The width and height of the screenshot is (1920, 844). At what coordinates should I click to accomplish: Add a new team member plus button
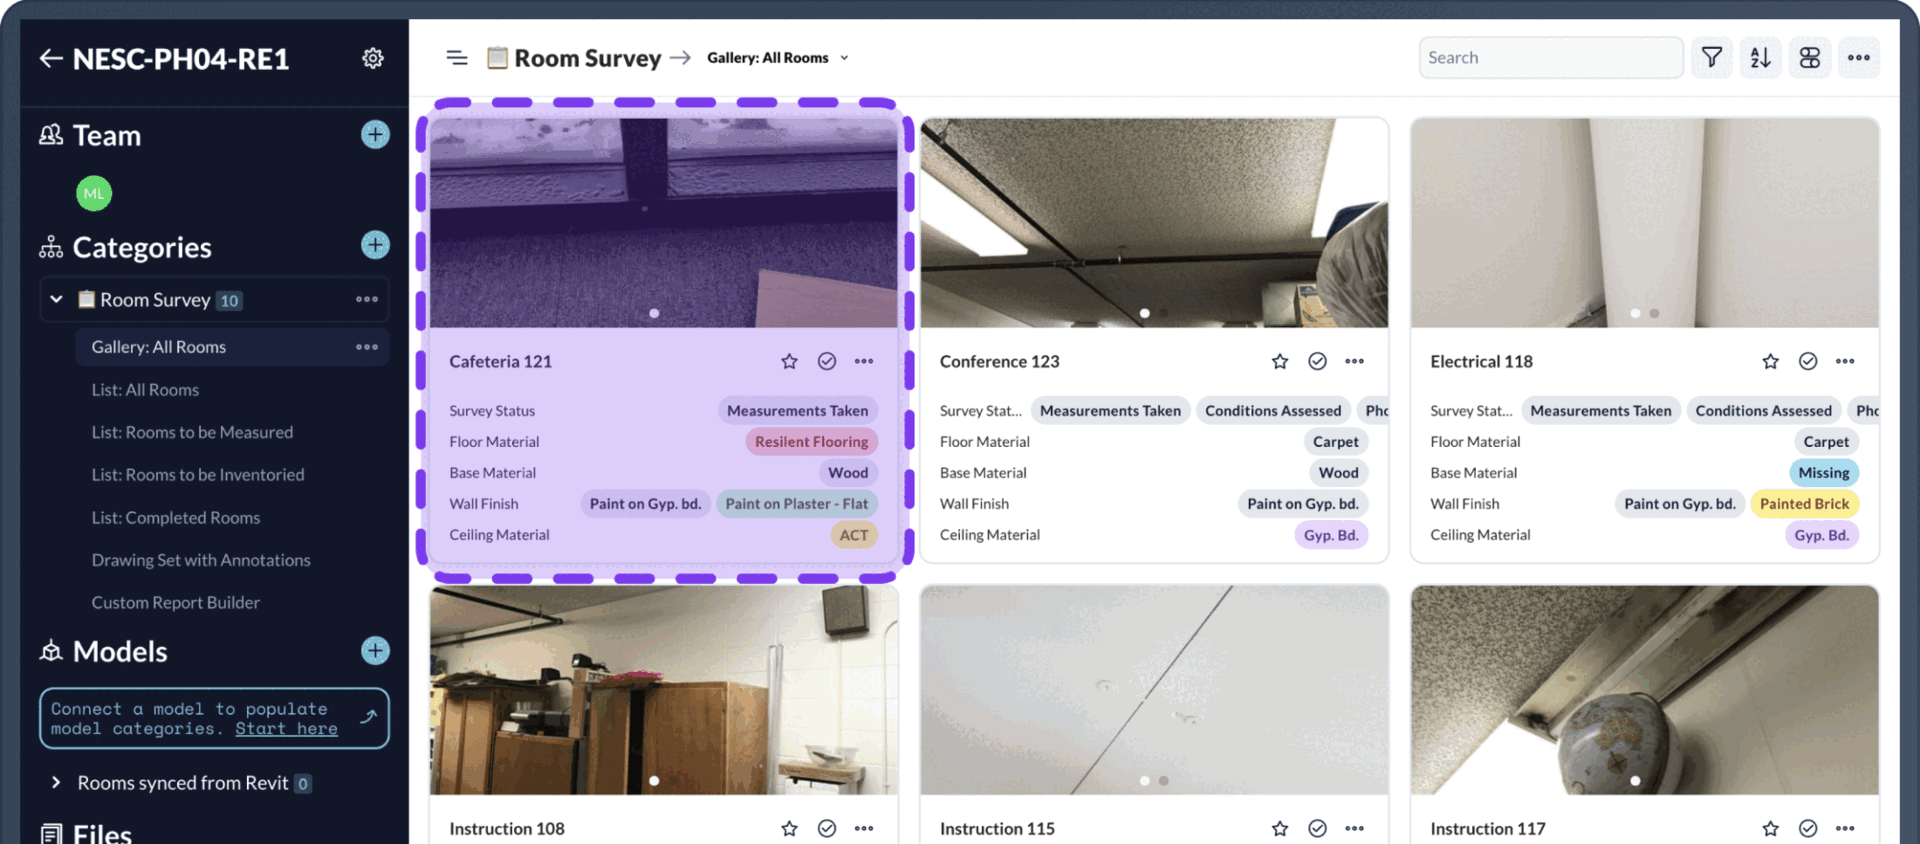[375, 135]
